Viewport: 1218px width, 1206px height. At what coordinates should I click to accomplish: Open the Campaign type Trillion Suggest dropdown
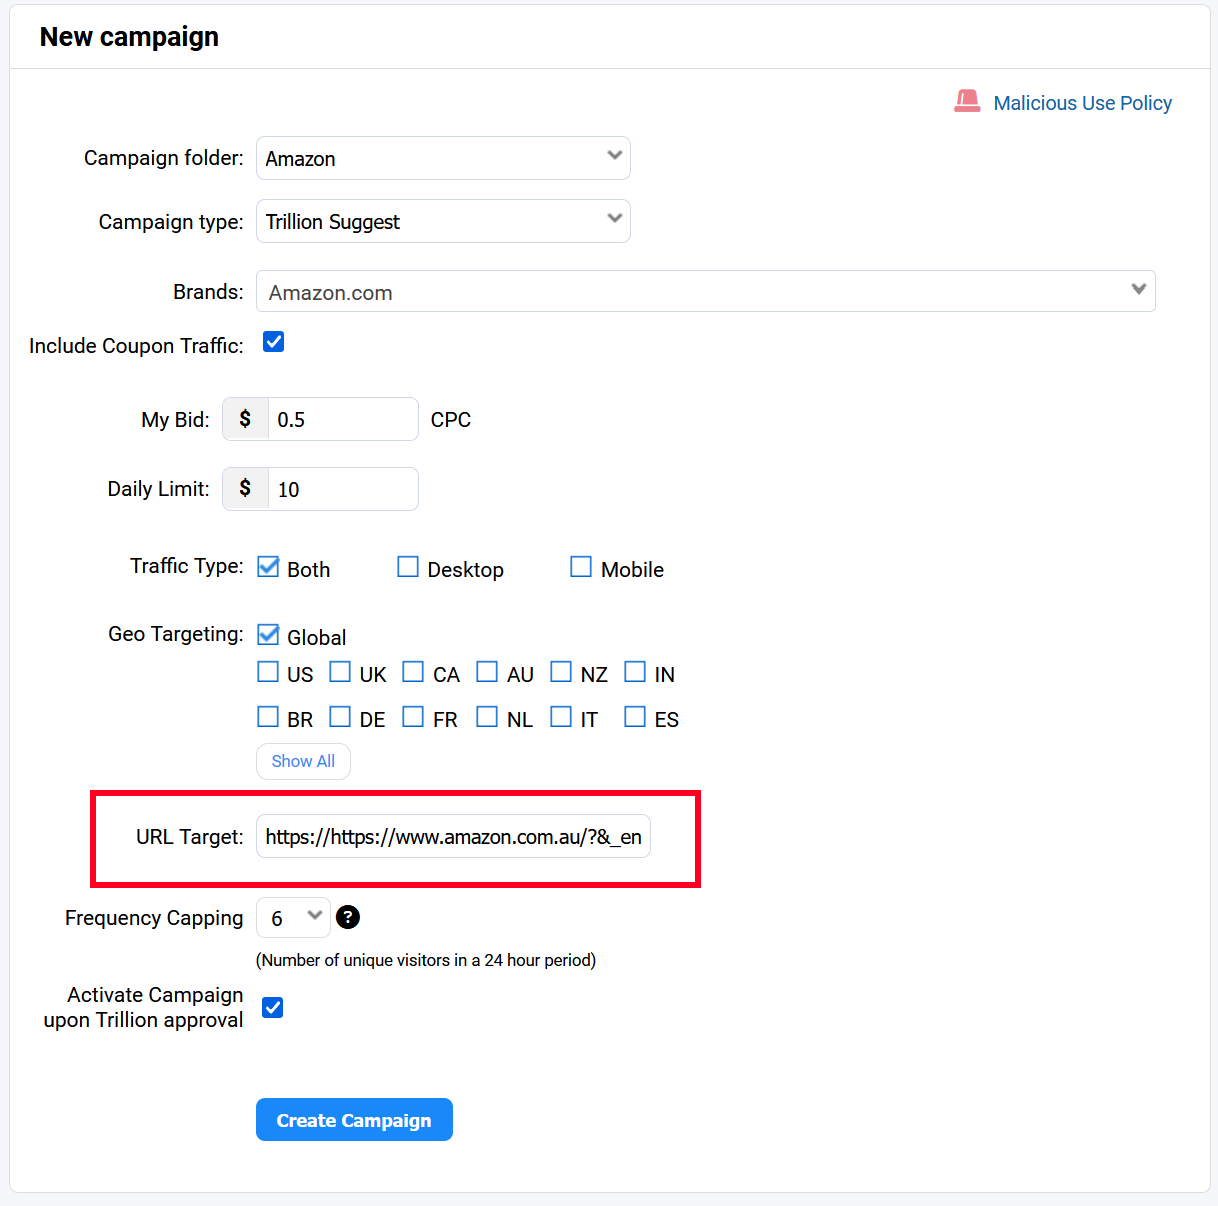click(443, 221)
